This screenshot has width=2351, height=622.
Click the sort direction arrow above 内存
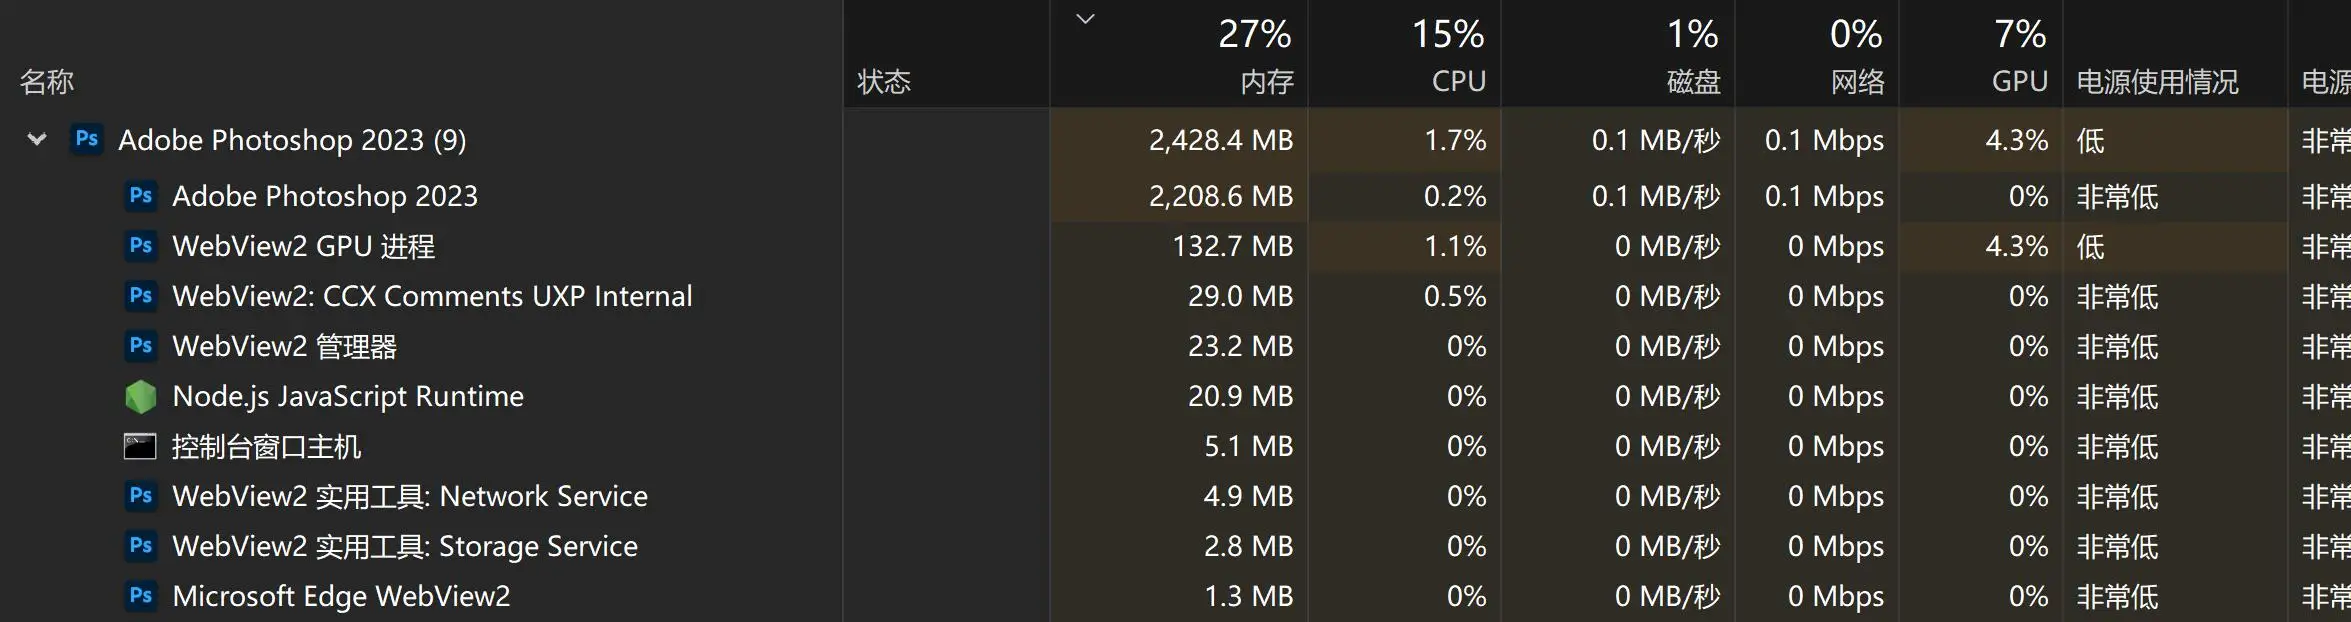[1085, 19]
